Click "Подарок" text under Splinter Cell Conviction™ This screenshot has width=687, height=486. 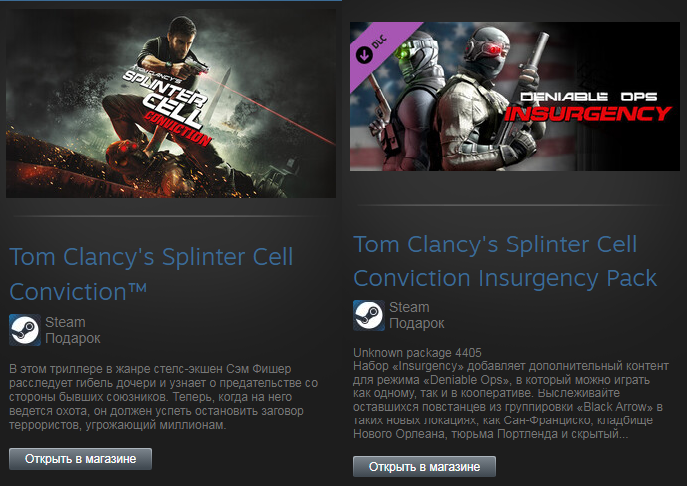coord(73,338)
